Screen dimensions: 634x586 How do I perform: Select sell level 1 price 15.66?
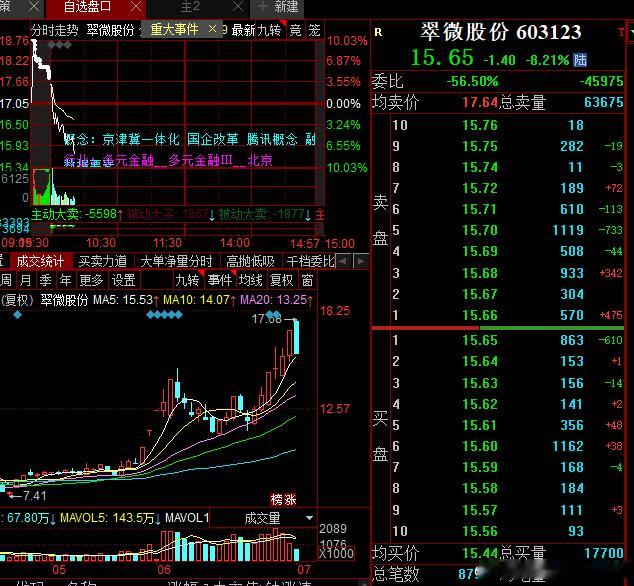pos(480,315)
